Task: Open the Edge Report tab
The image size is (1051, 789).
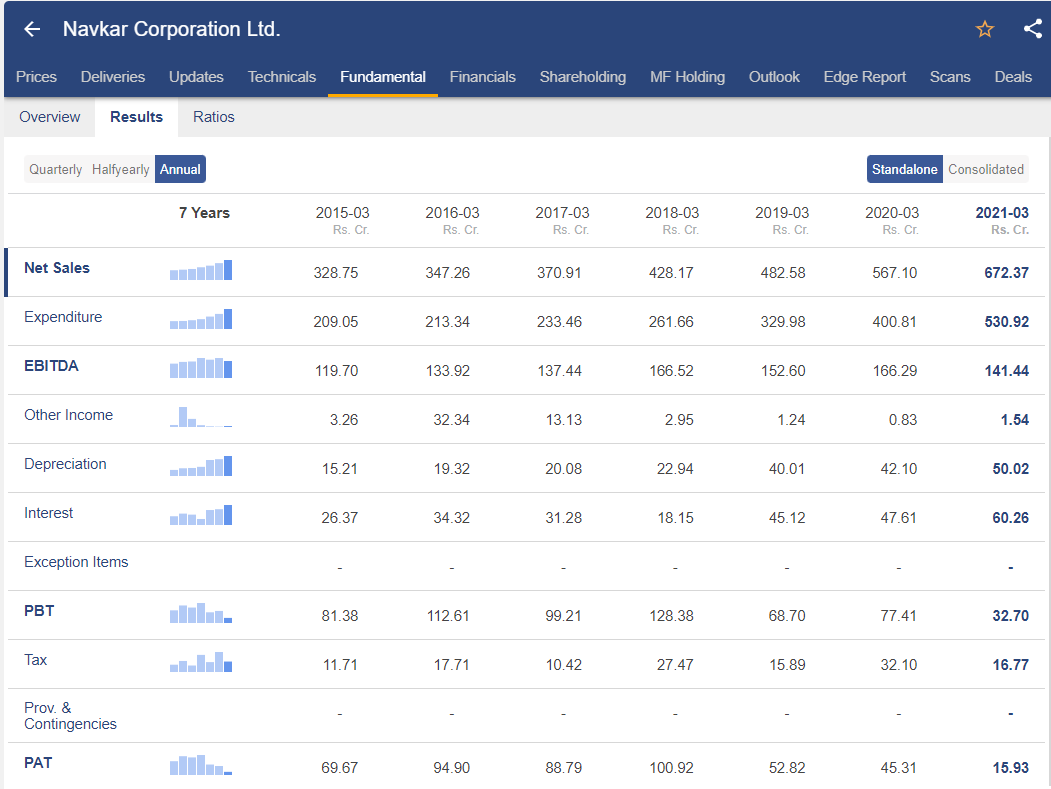Action: 865,76
